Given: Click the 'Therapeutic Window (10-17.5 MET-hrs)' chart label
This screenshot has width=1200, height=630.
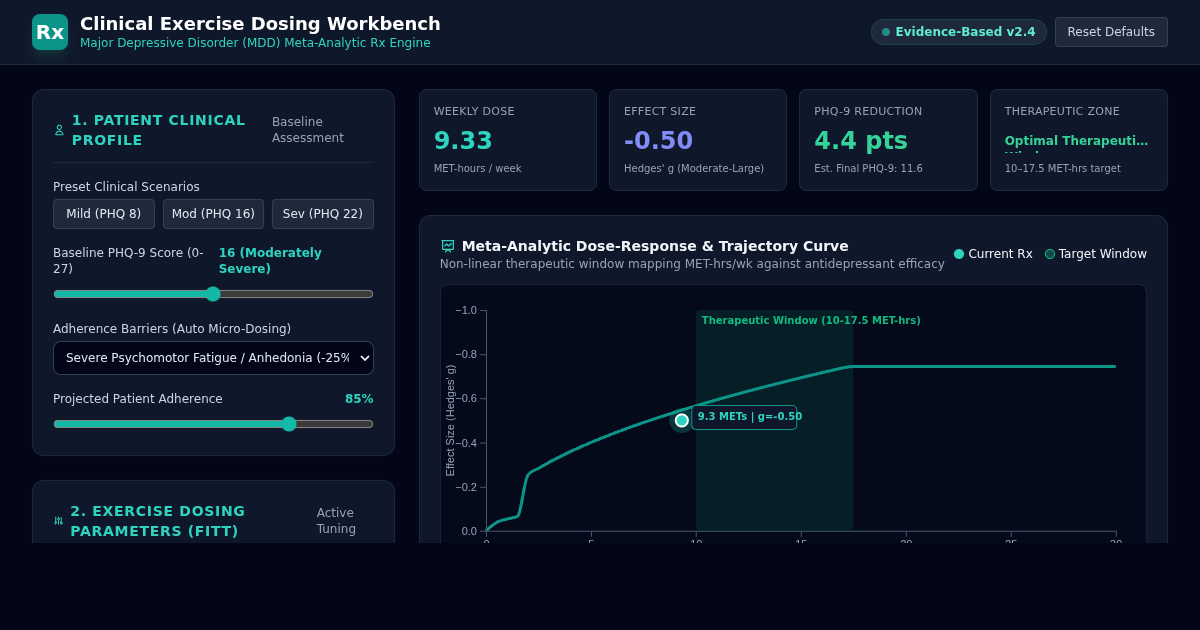Looking at the screenshot, I should pos(811,321).
